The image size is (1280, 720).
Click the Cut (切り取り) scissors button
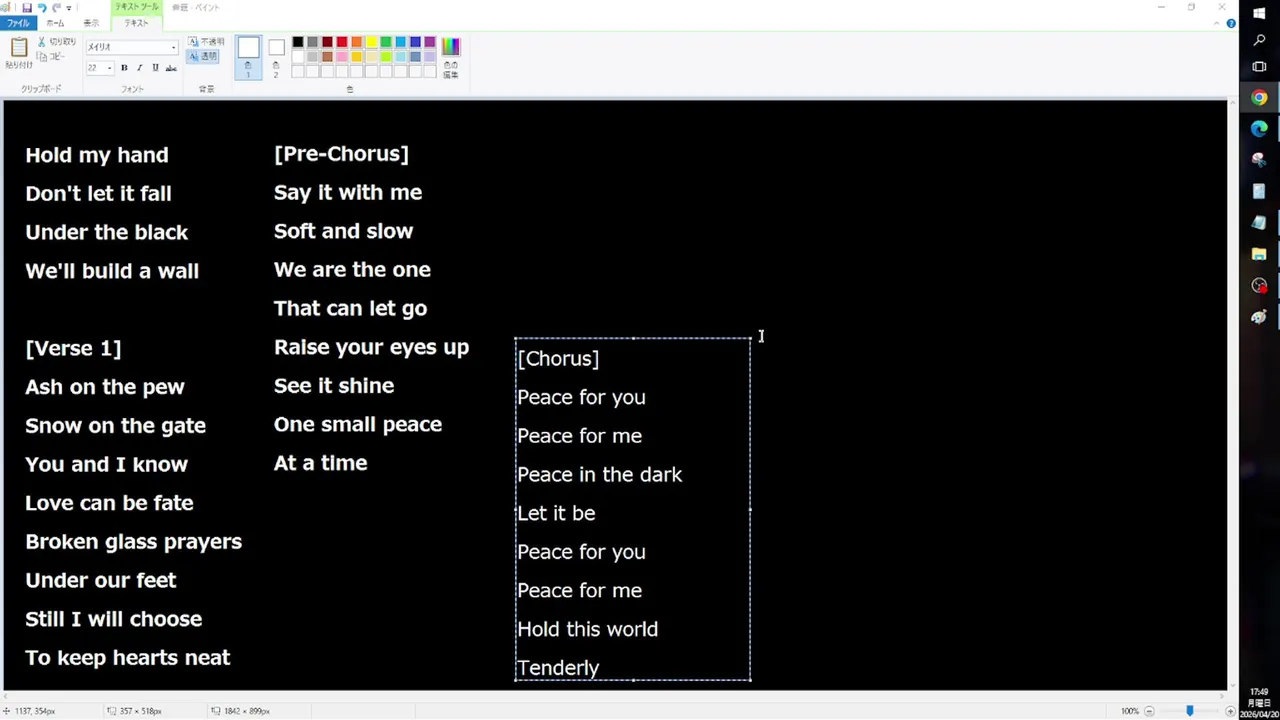click(56, 42)
